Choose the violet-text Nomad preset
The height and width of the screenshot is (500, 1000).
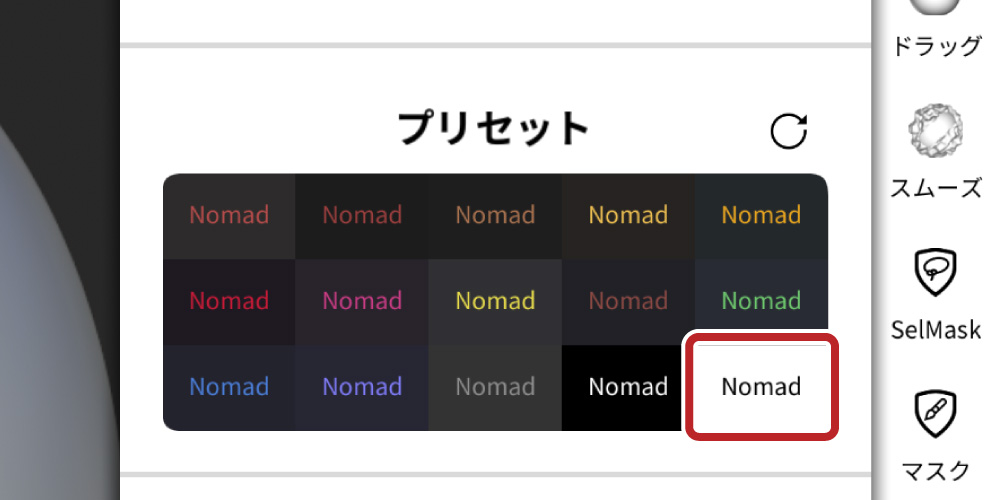point(362,387)
